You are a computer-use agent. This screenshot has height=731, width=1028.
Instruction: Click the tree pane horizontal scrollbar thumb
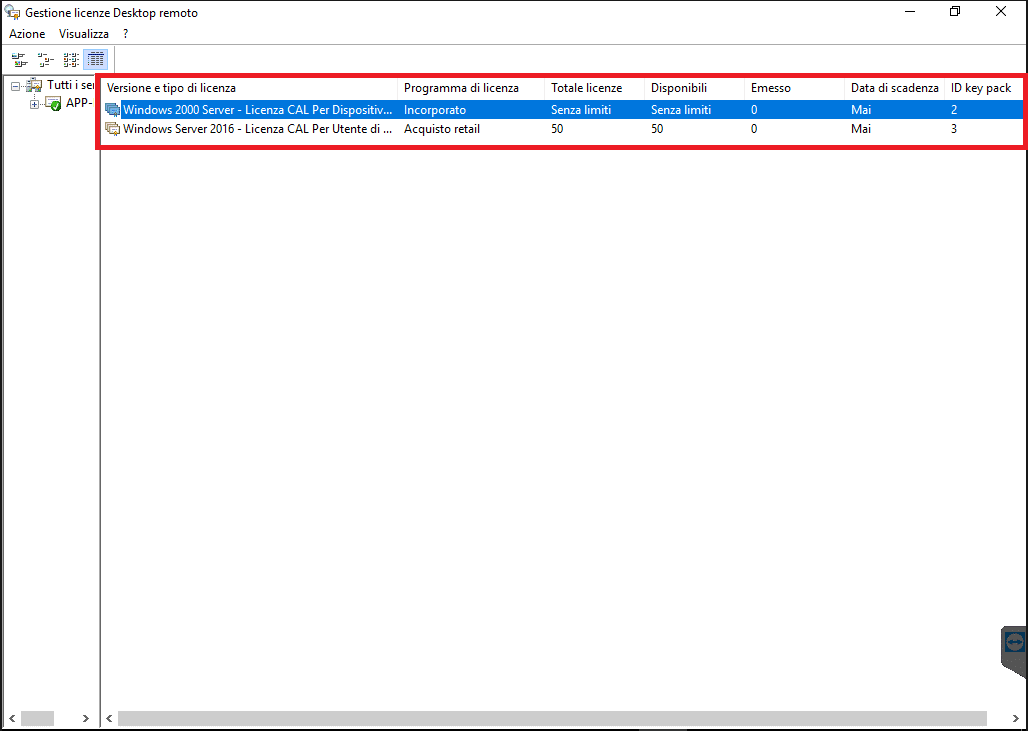(37, 719)
